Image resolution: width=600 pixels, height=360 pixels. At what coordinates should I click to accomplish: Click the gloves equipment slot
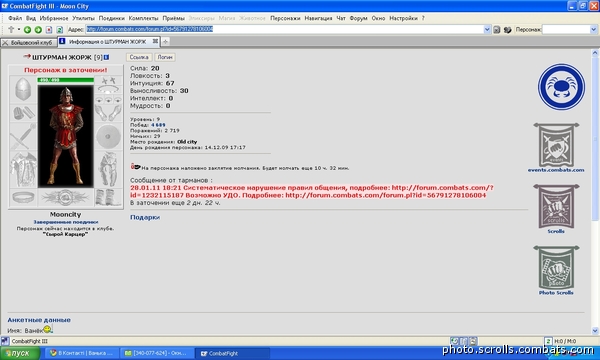tap(108, 113)
